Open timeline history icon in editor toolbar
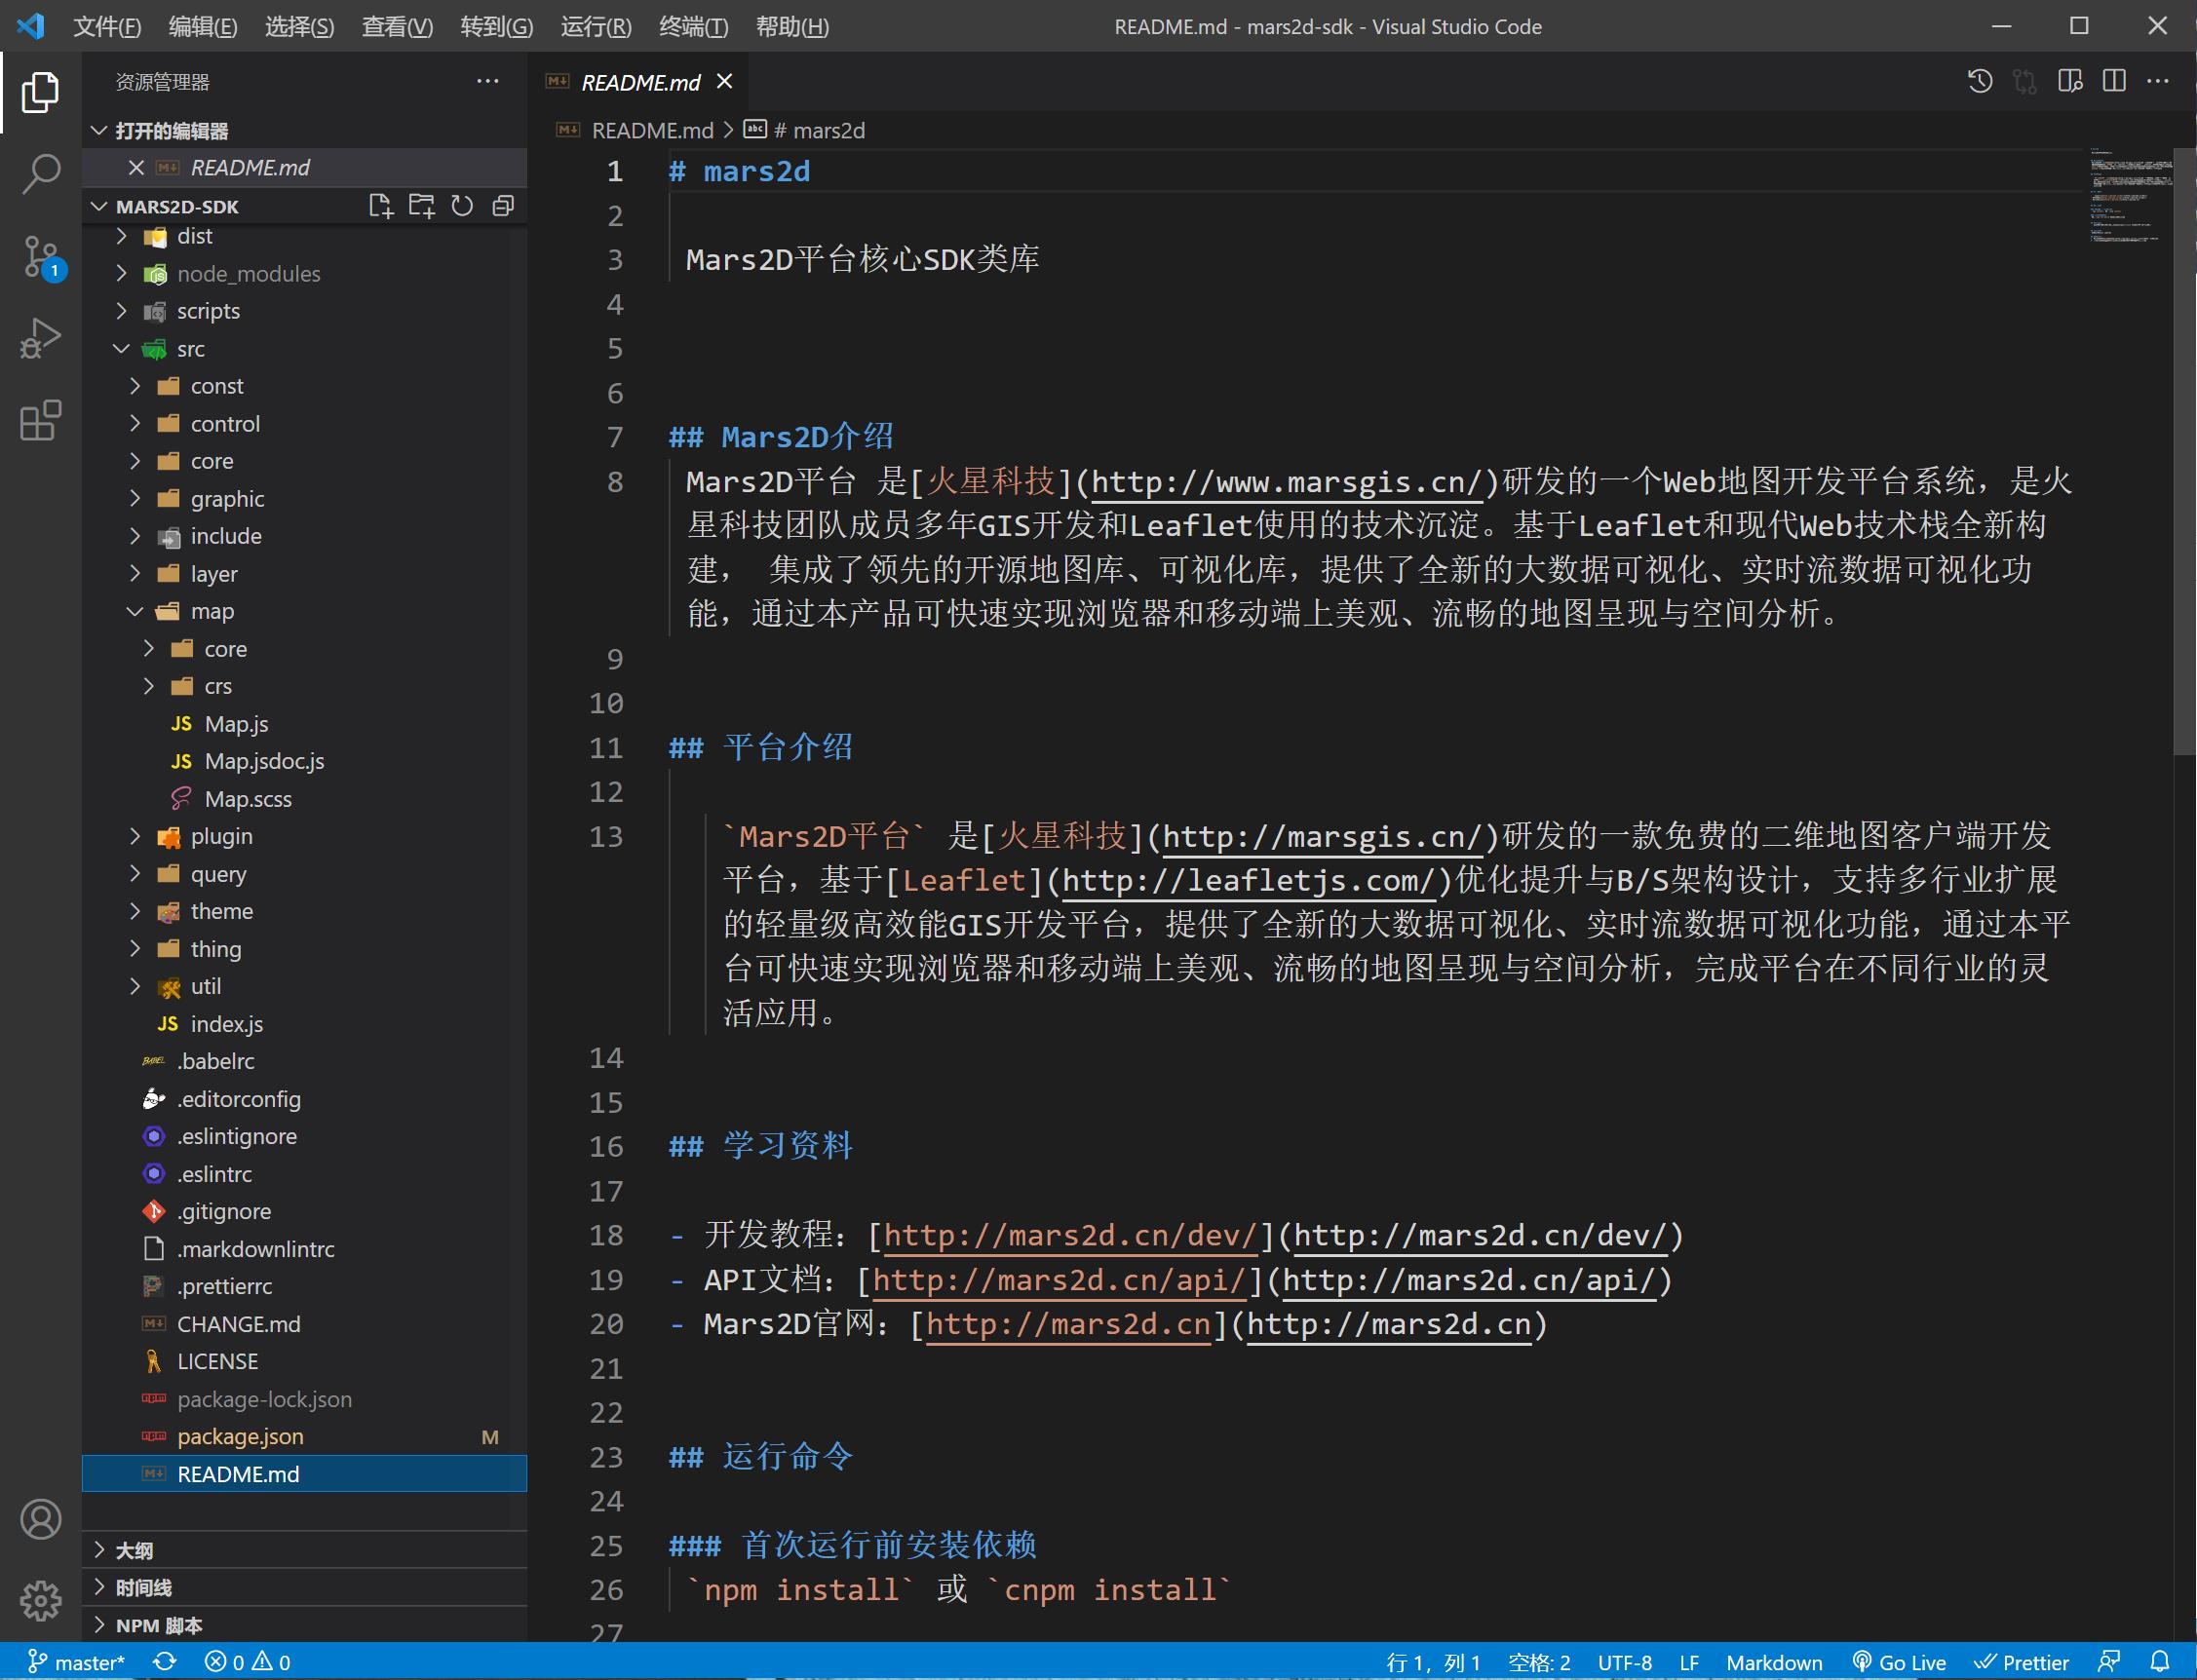2197x1680 pixels. click(x=1980, y=81)
